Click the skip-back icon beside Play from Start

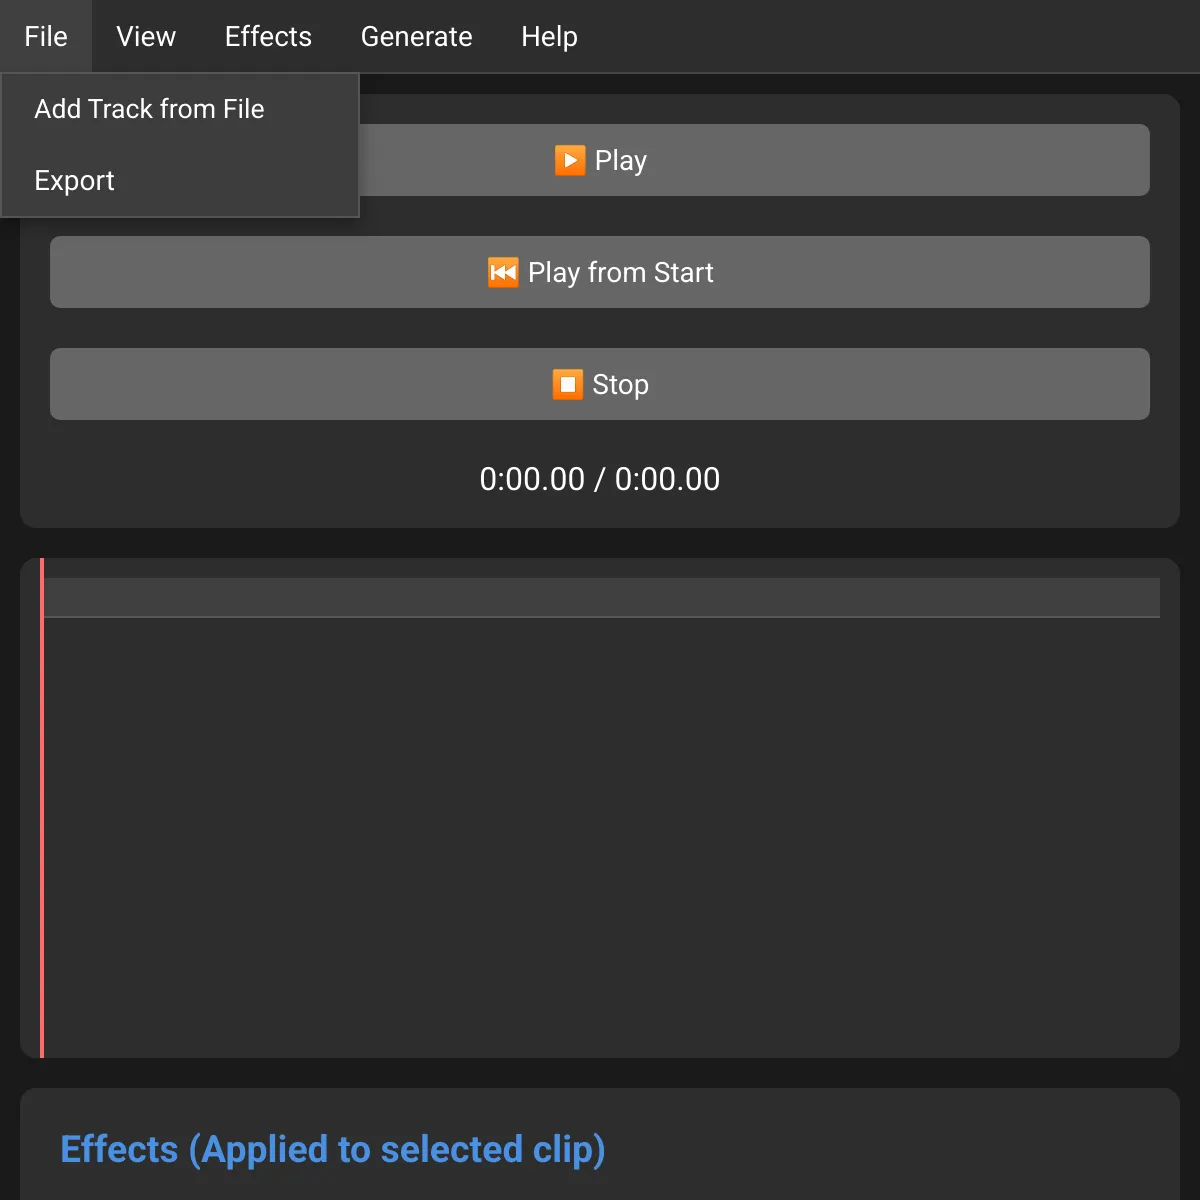505,272
